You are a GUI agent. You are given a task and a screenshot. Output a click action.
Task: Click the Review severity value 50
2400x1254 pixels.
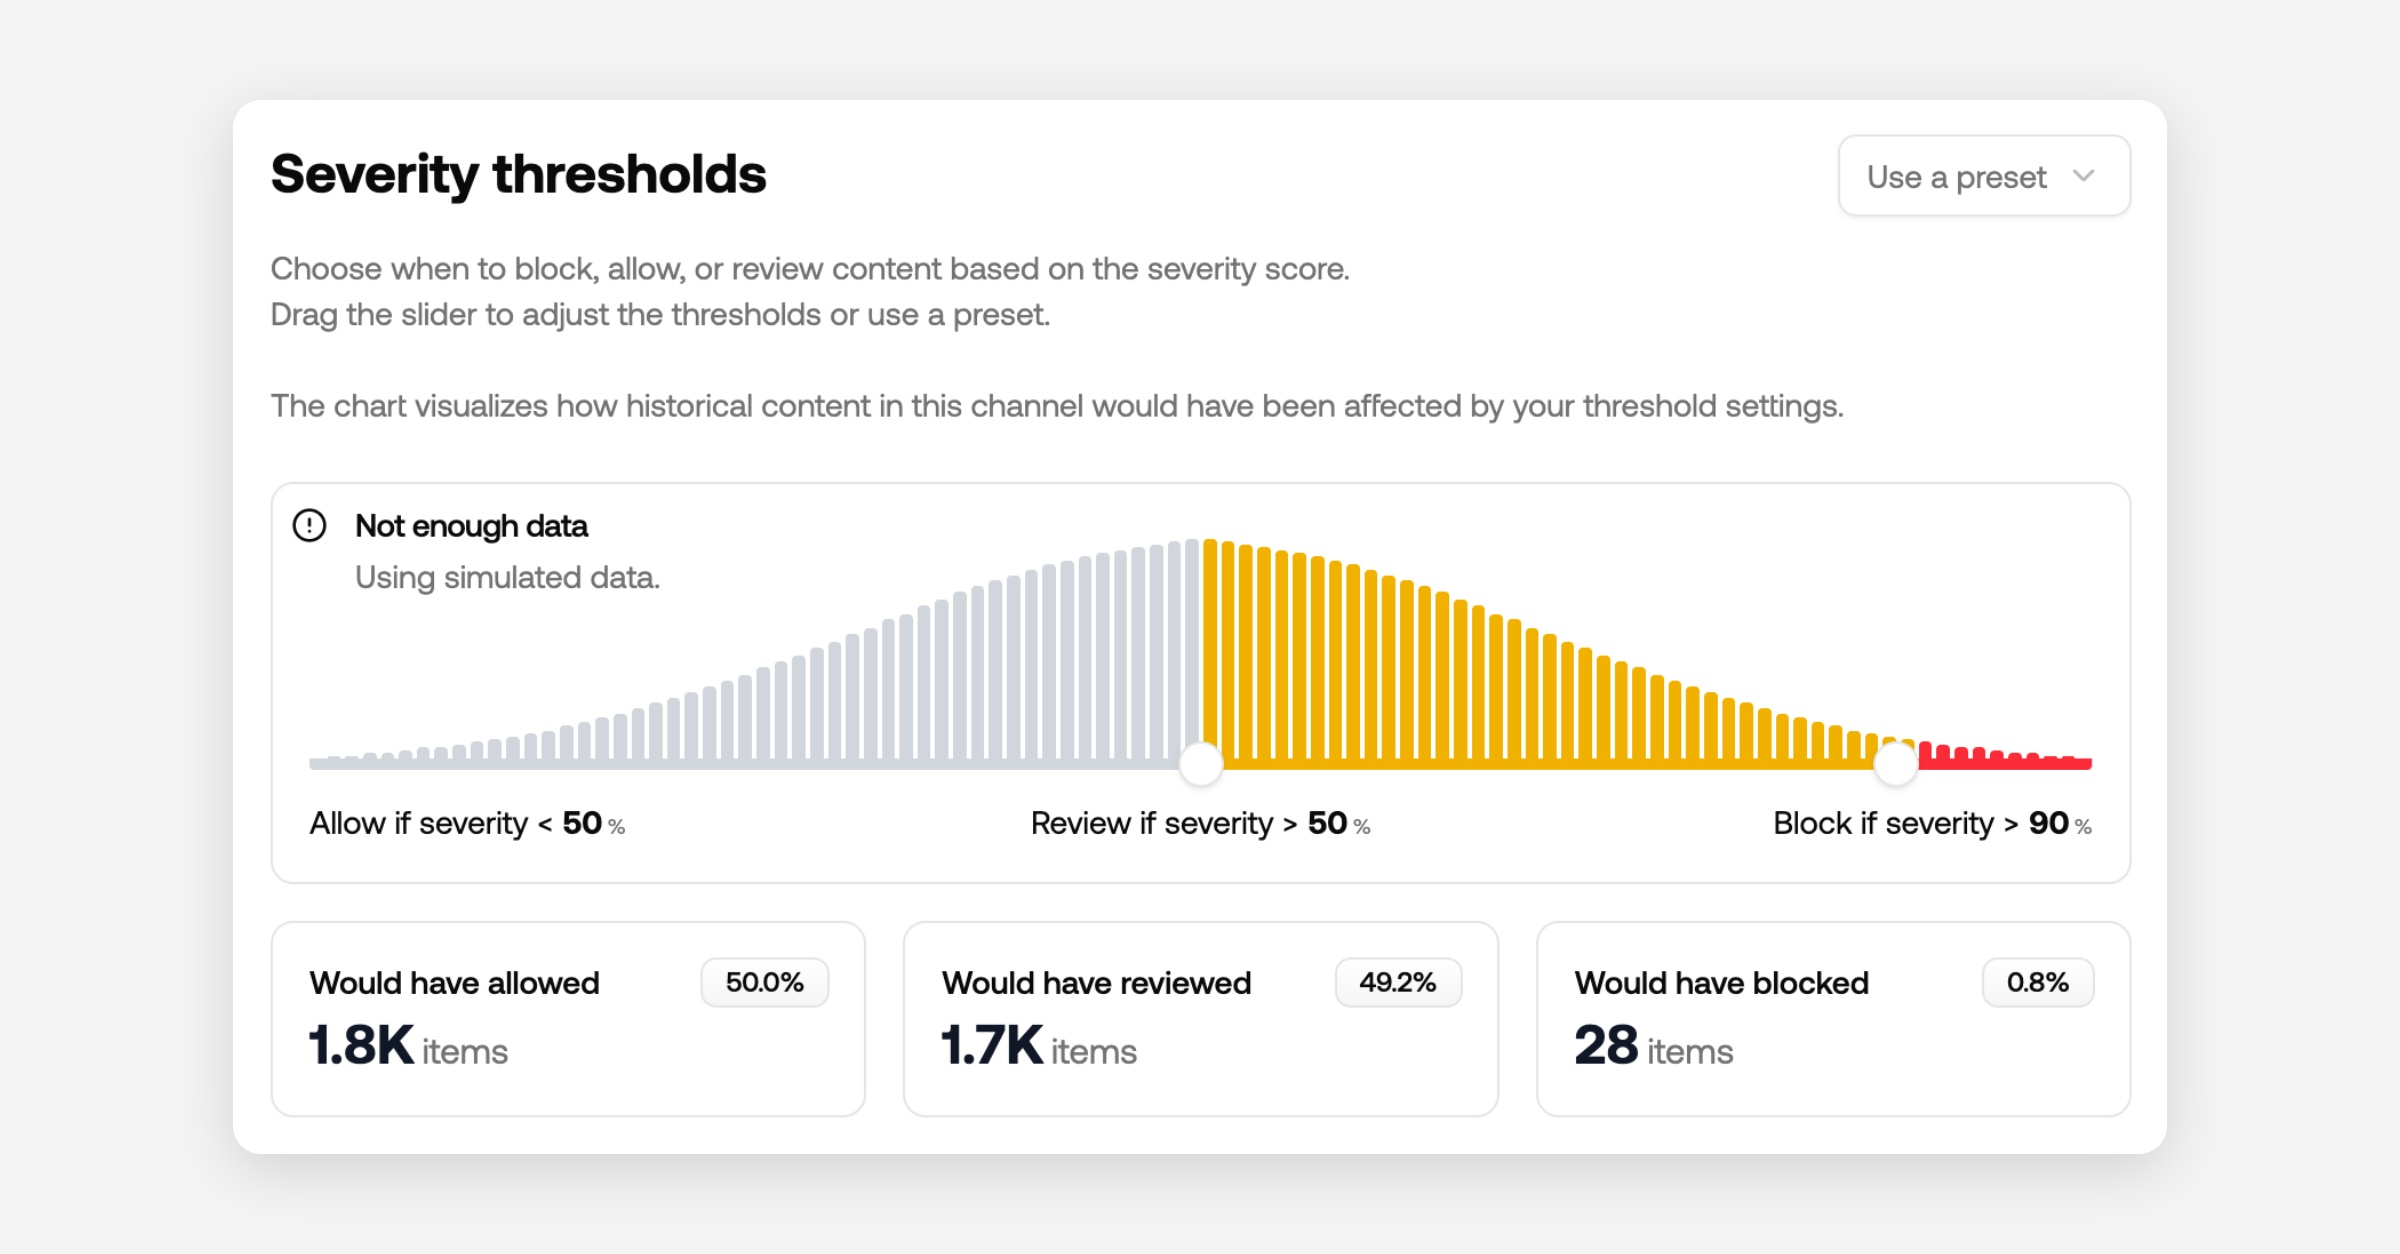(1327, 823)
